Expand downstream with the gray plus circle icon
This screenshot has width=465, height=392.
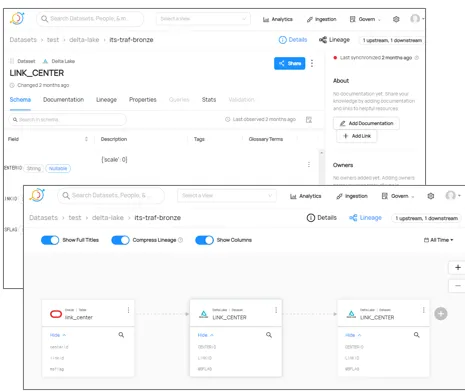441,314
